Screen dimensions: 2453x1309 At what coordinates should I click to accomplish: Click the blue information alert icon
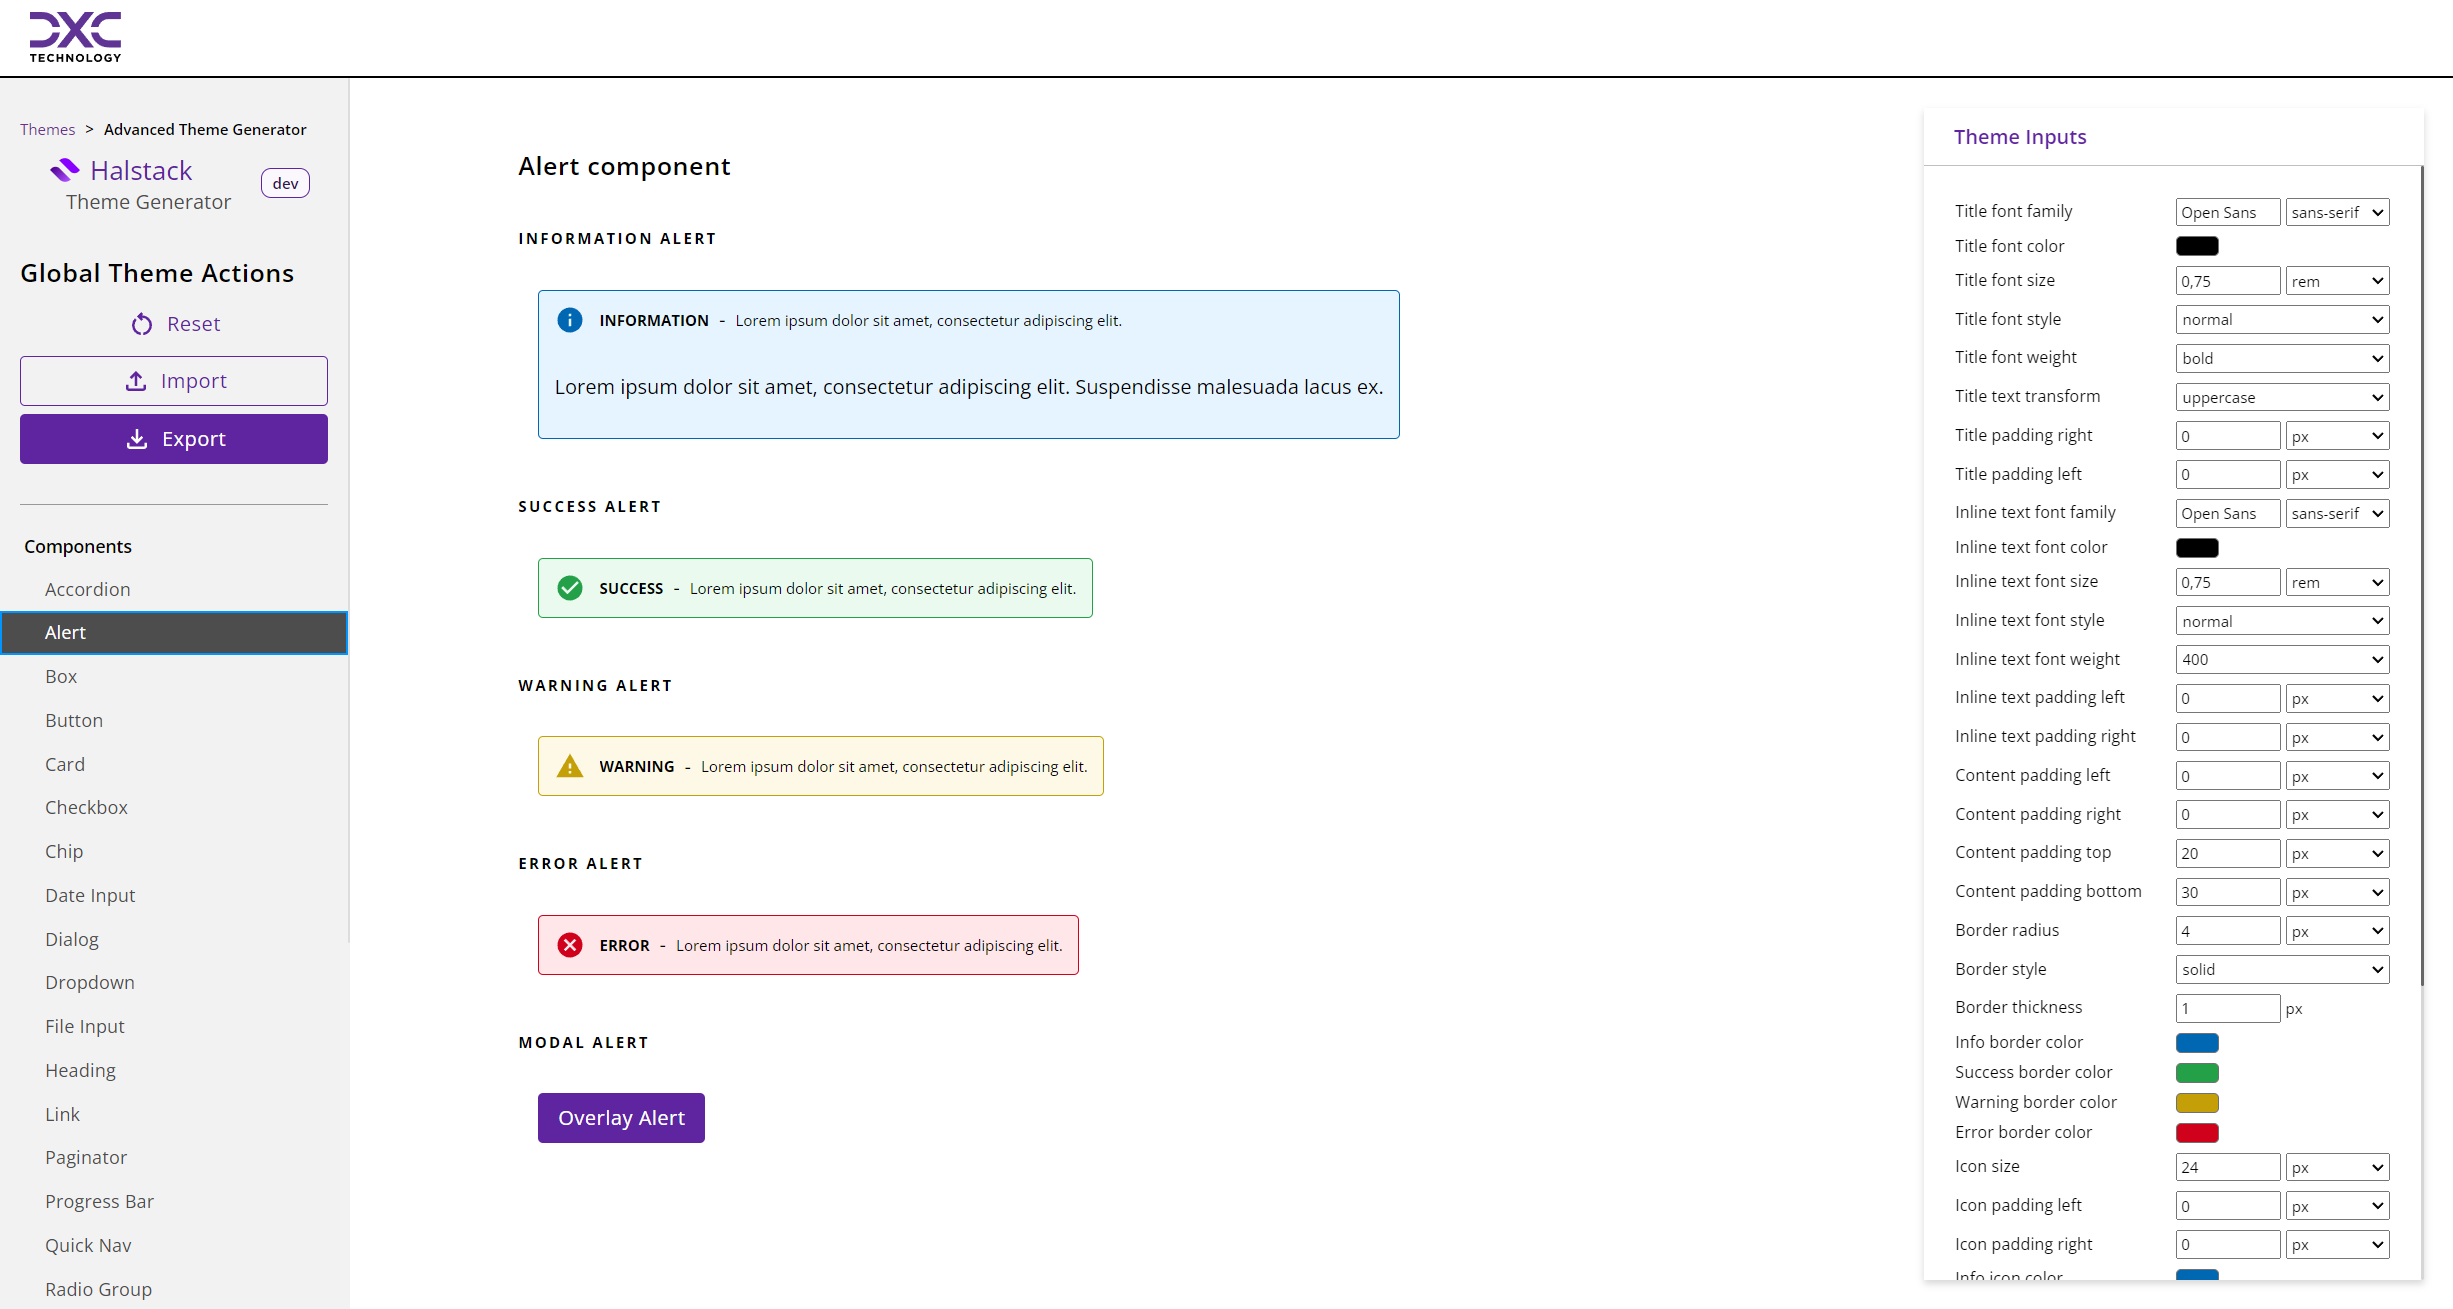tap(570, 320)
